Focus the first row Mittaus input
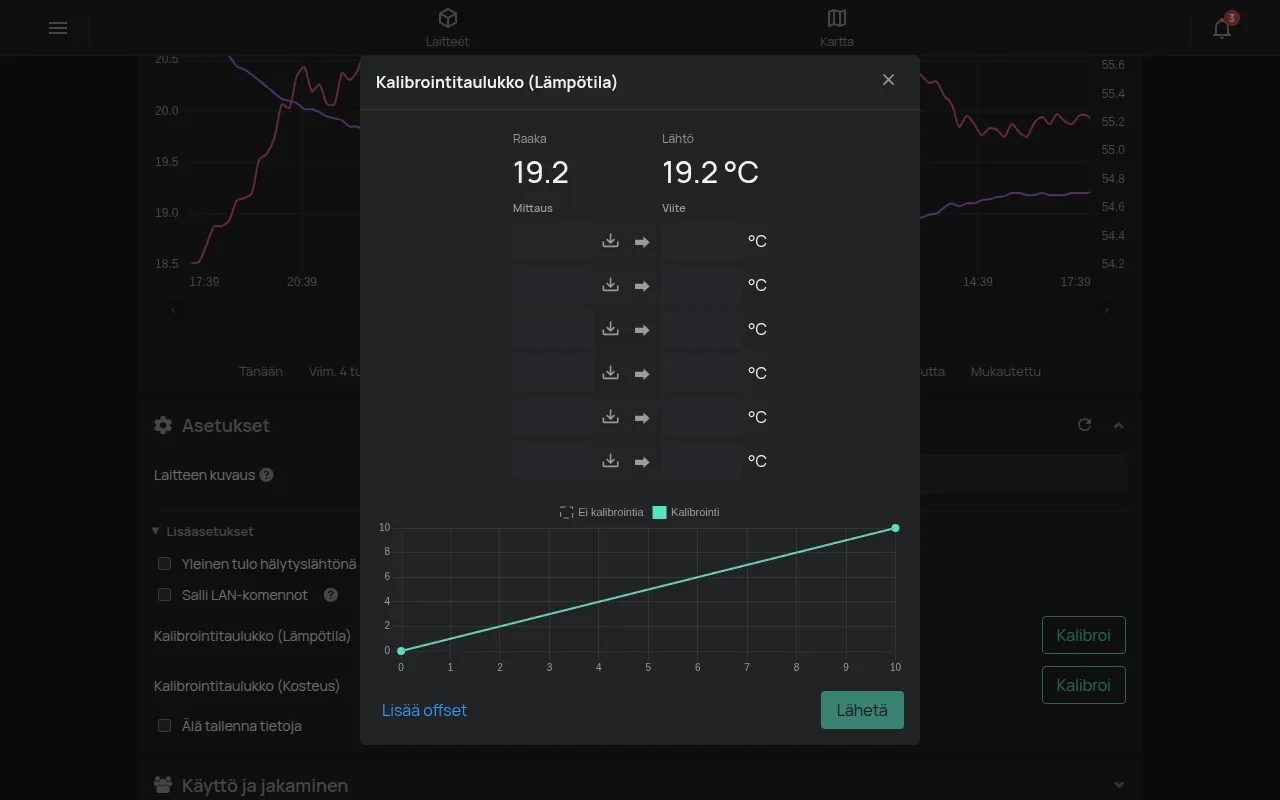This screenshot has width=1280, height=800. pos(552,241)
